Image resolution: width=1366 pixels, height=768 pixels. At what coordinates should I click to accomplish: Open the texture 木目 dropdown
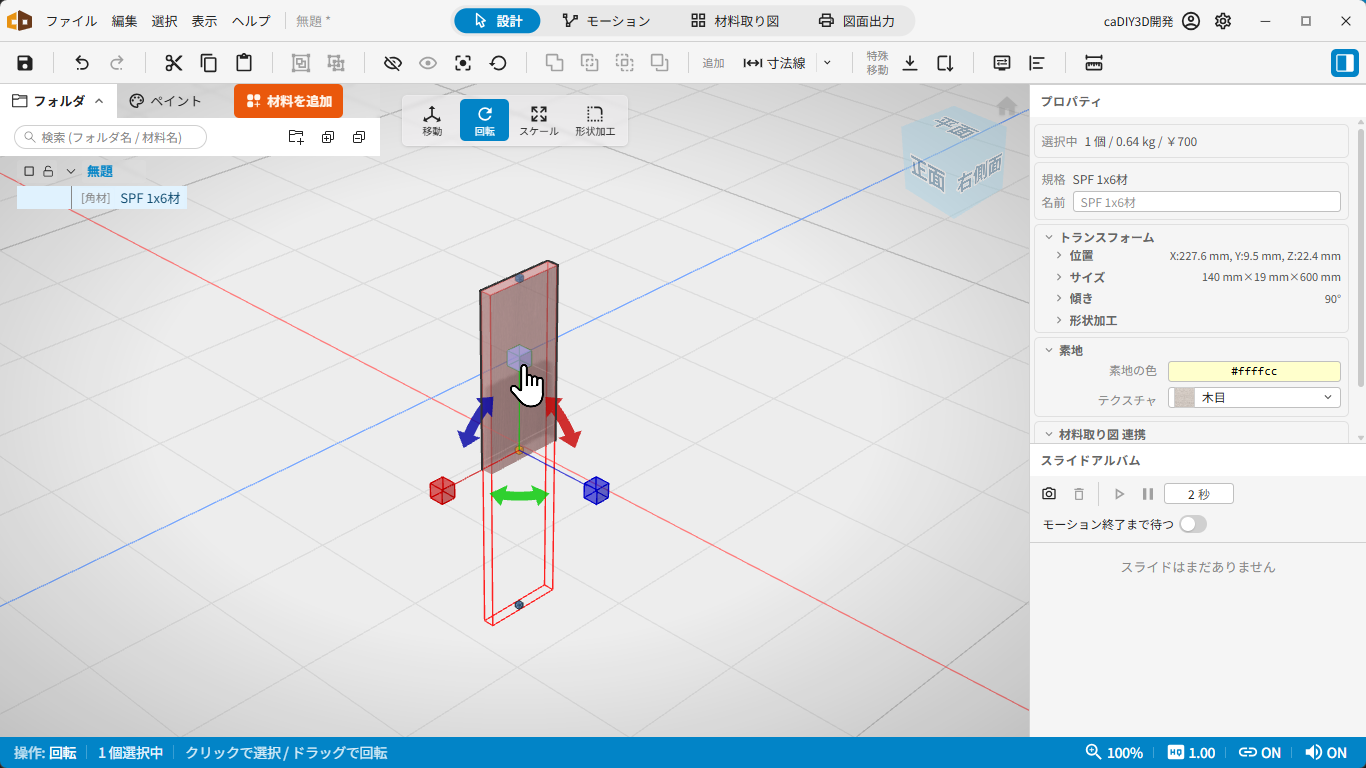pyautogui.click(x=1254, y=398)
